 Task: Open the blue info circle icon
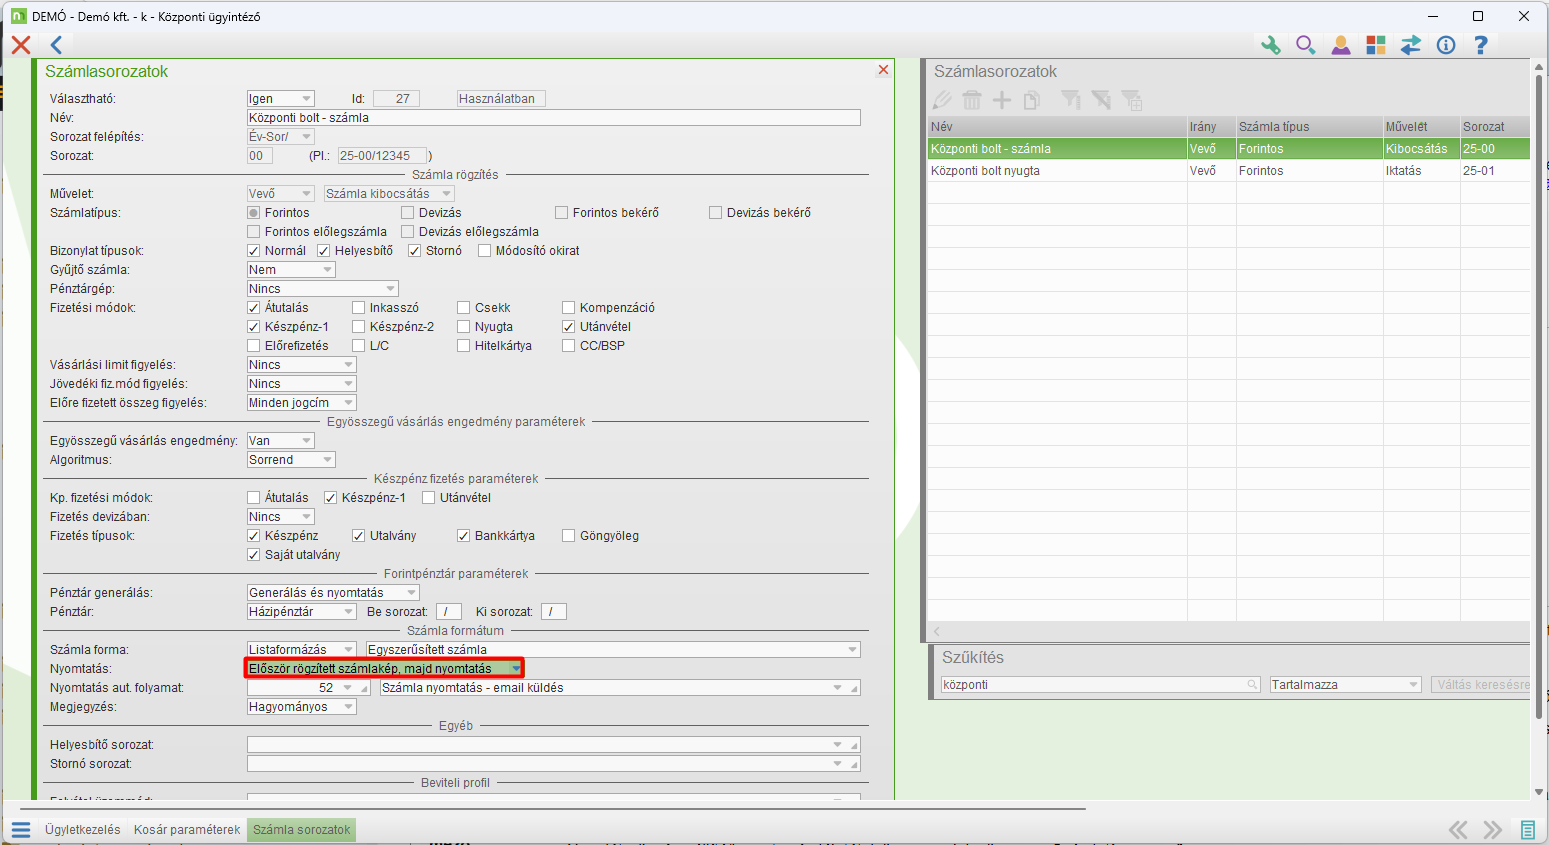(1446, 45)
